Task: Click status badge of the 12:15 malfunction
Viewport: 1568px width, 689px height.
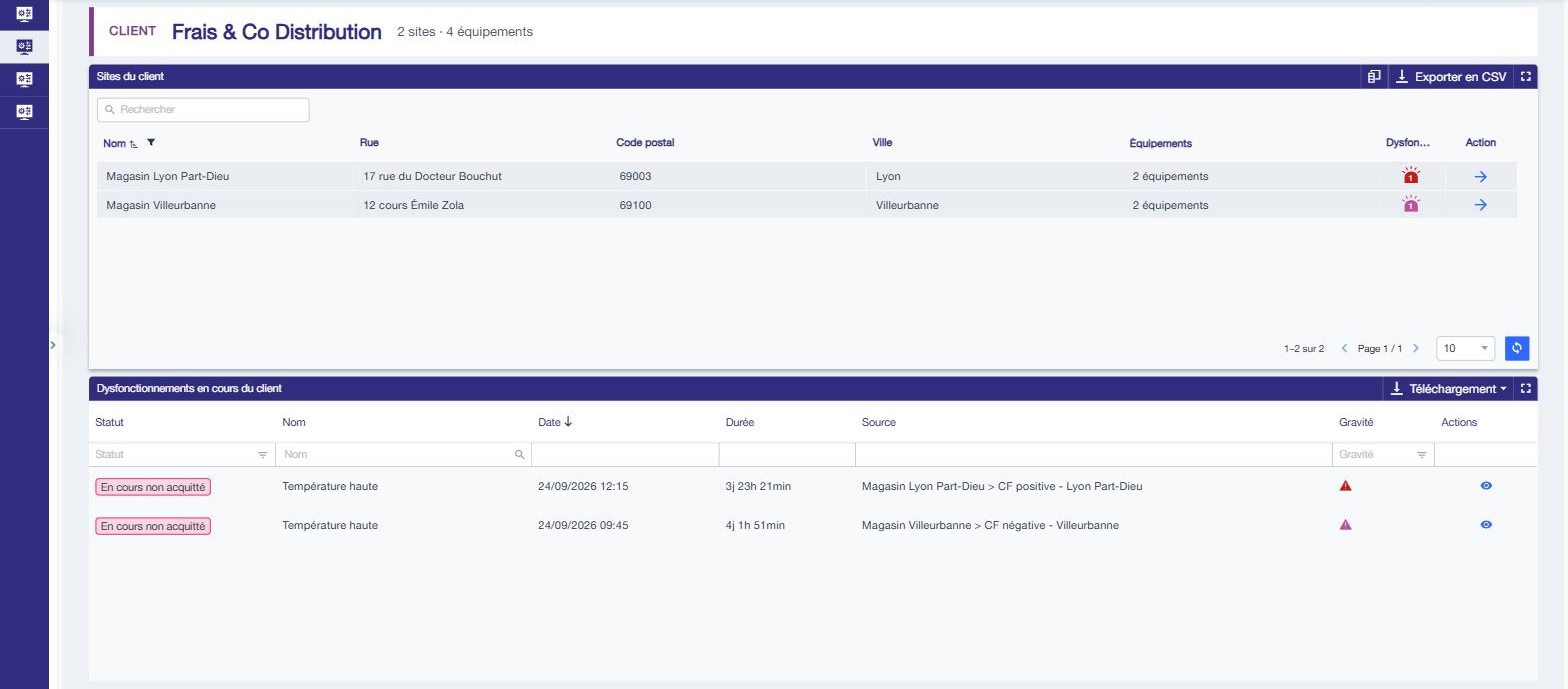Action: click(x=153, y=487)
